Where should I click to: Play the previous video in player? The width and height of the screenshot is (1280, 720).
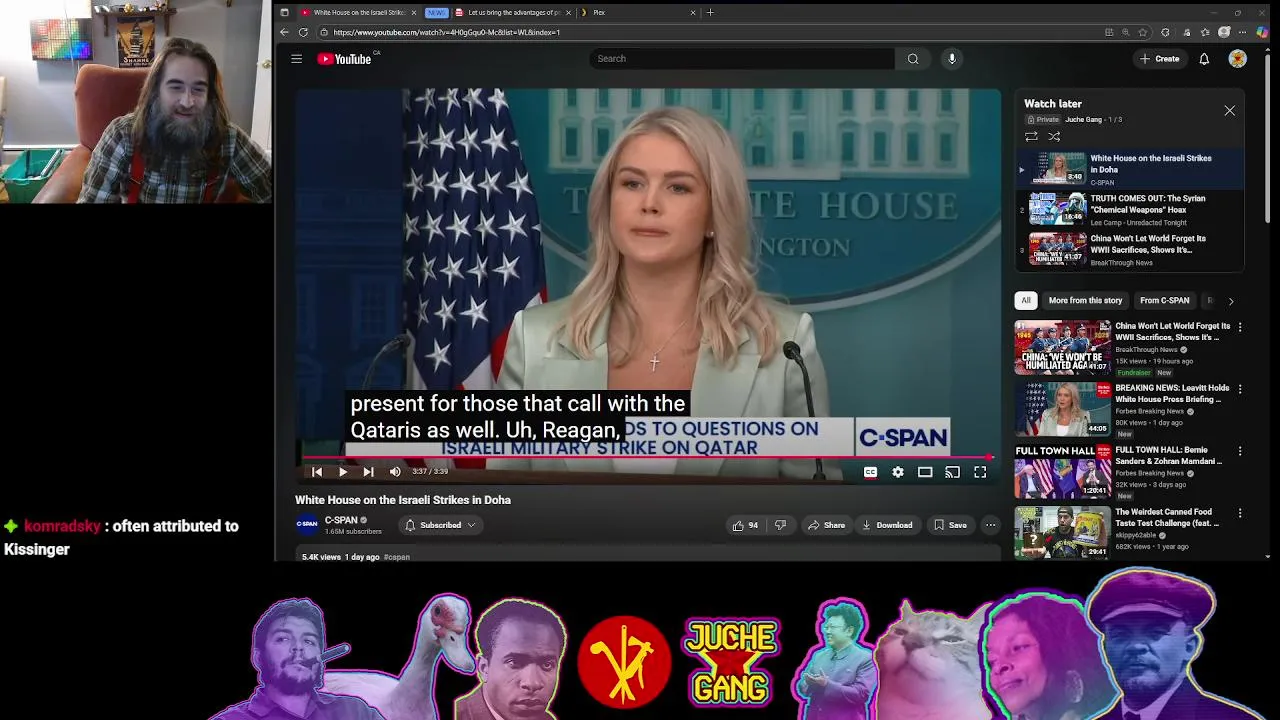[x=317, y=472]
